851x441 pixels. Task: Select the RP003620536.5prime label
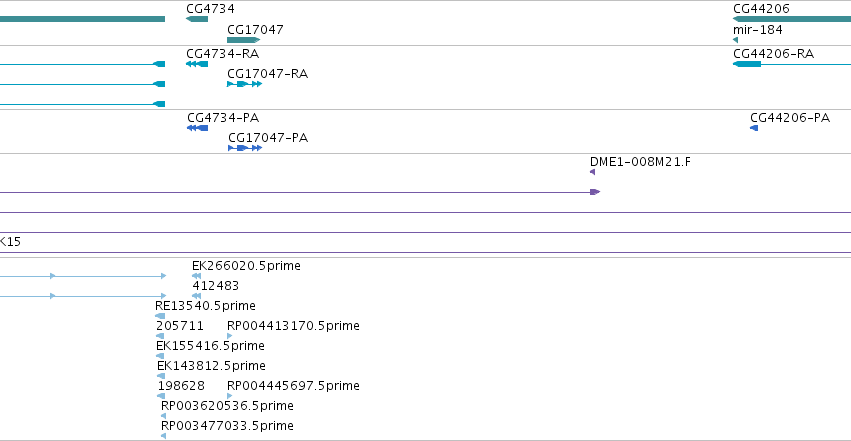[x=227, y=406]
